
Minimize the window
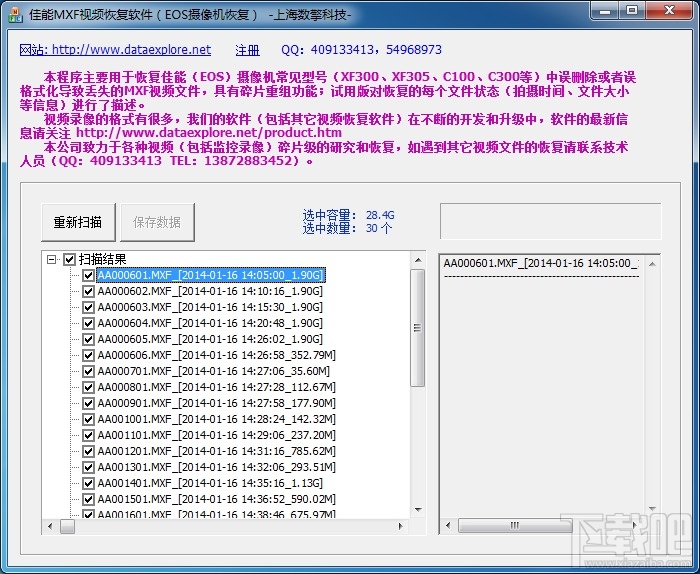point(605,11)
